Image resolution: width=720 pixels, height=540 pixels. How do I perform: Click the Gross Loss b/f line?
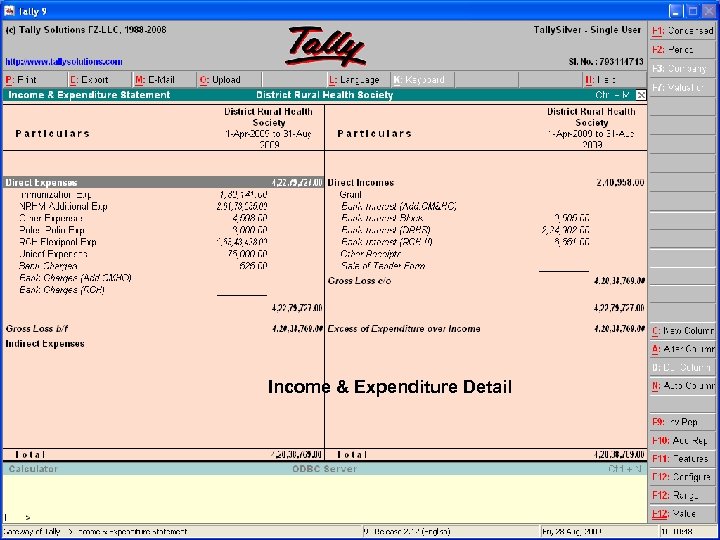[x=163, y=329]
